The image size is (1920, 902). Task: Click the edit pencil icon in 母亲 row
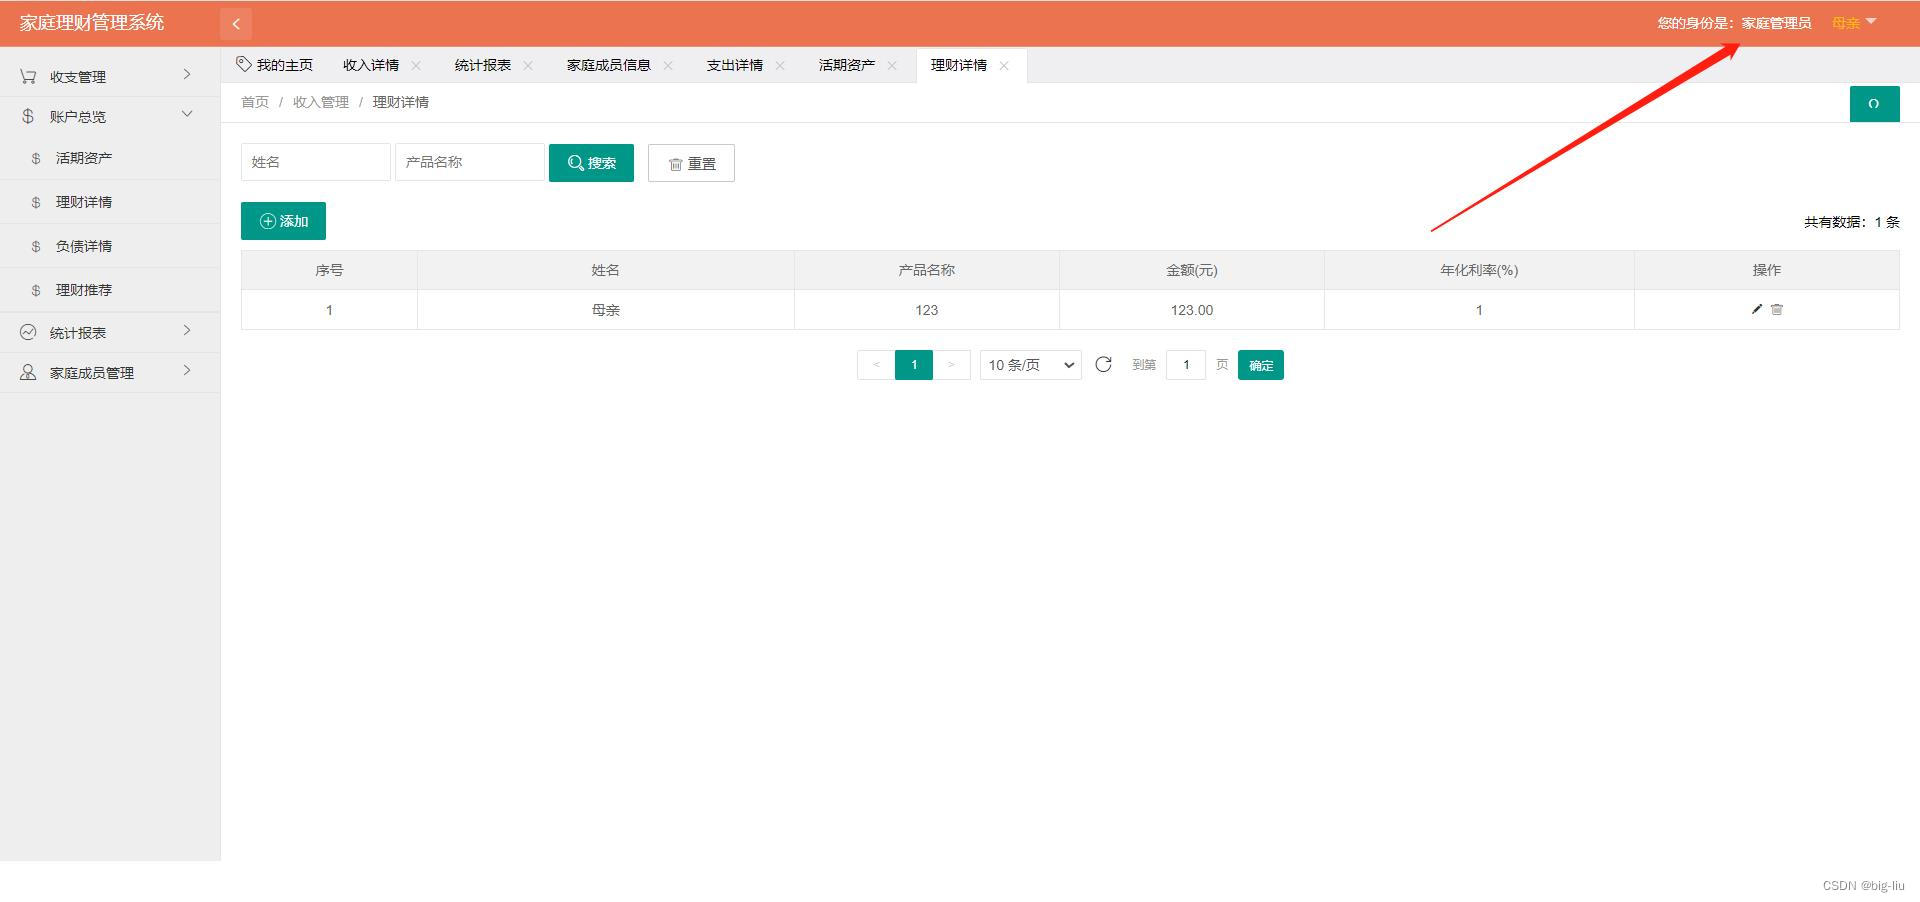pyautogui.click(x=1757, y=309)
